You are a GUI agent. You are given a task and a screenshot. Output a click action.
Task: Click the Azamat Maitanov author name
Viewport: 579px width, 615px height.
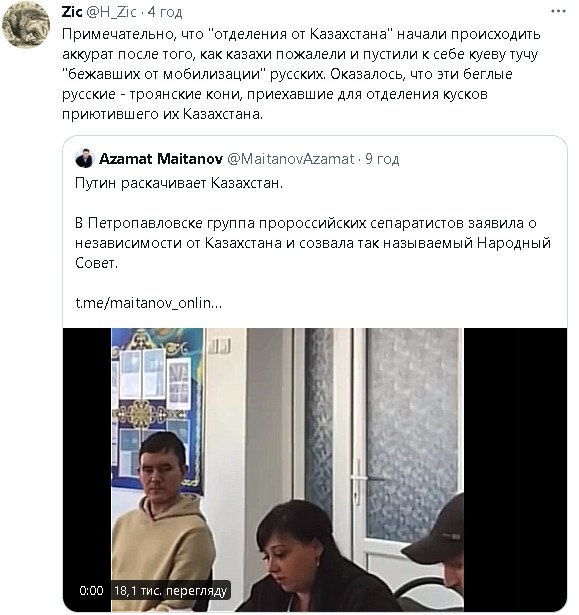click(x=161, y=159)
